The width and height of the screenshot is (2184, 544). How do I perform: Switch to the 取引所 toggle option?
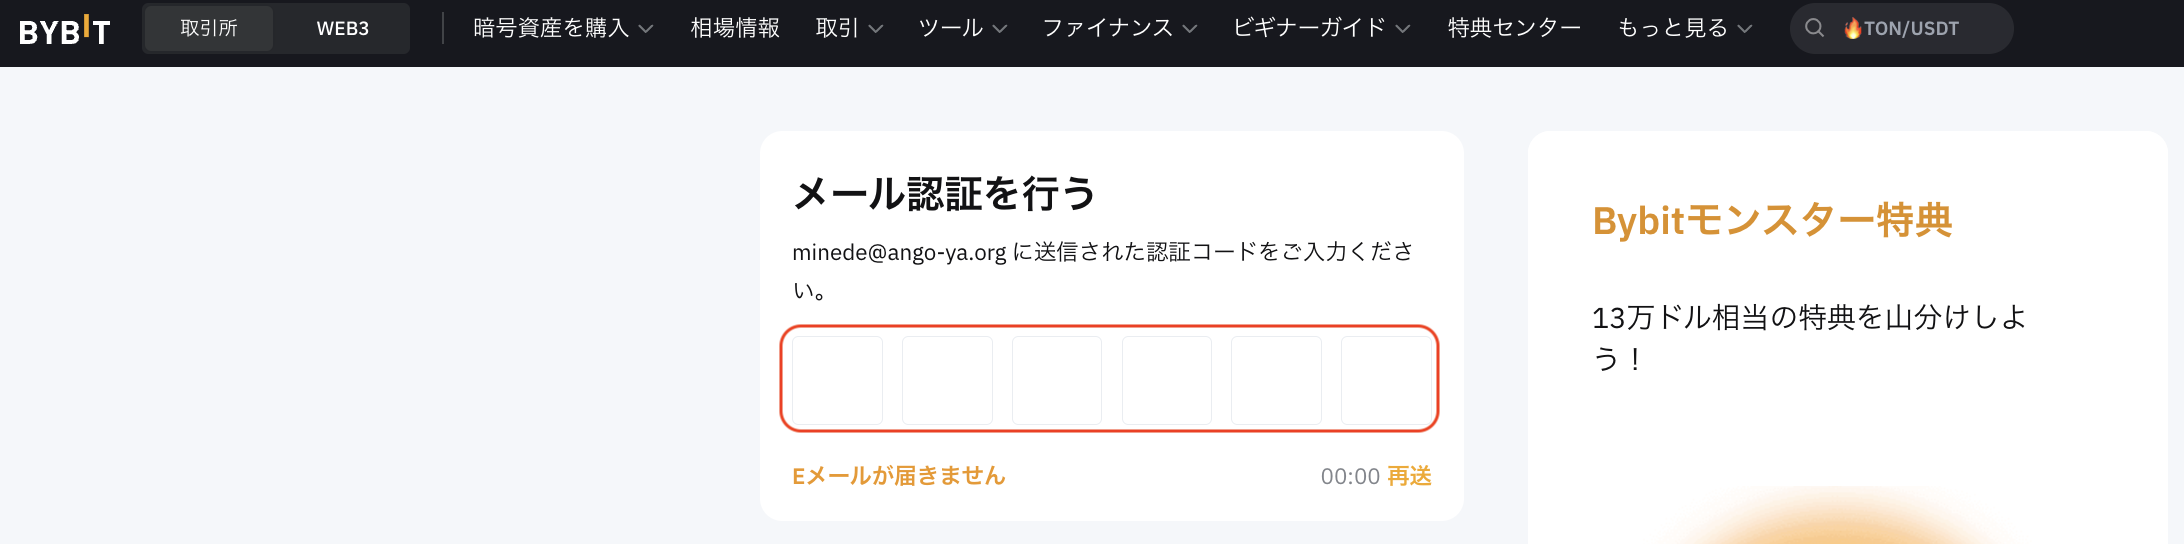click(209, 28)
